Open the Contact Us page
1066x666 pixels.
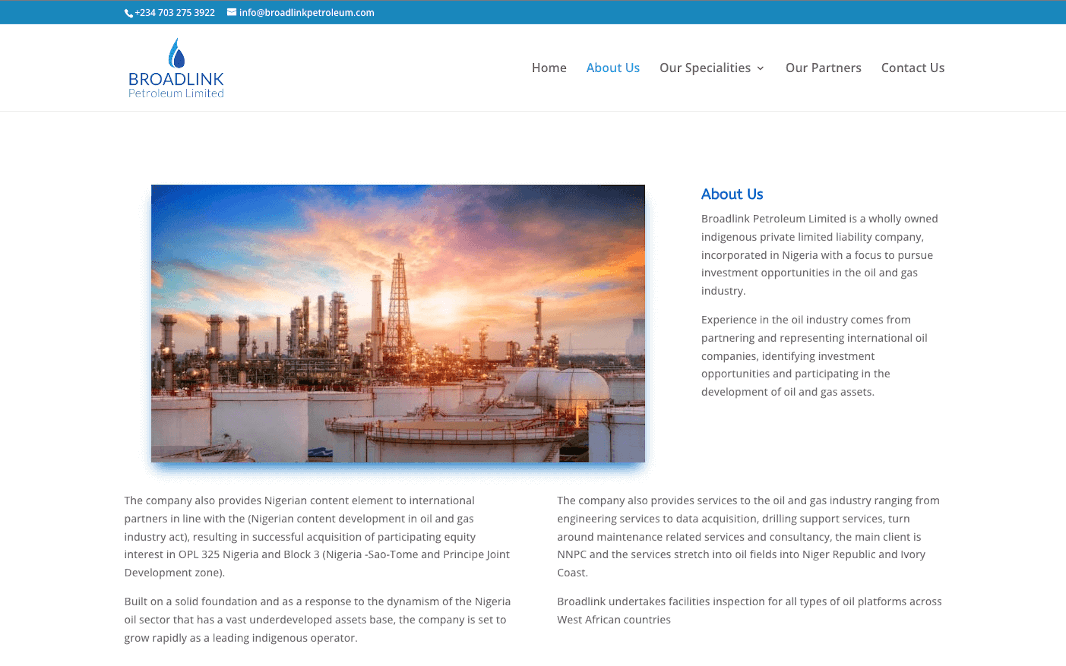tap(912, 67)
